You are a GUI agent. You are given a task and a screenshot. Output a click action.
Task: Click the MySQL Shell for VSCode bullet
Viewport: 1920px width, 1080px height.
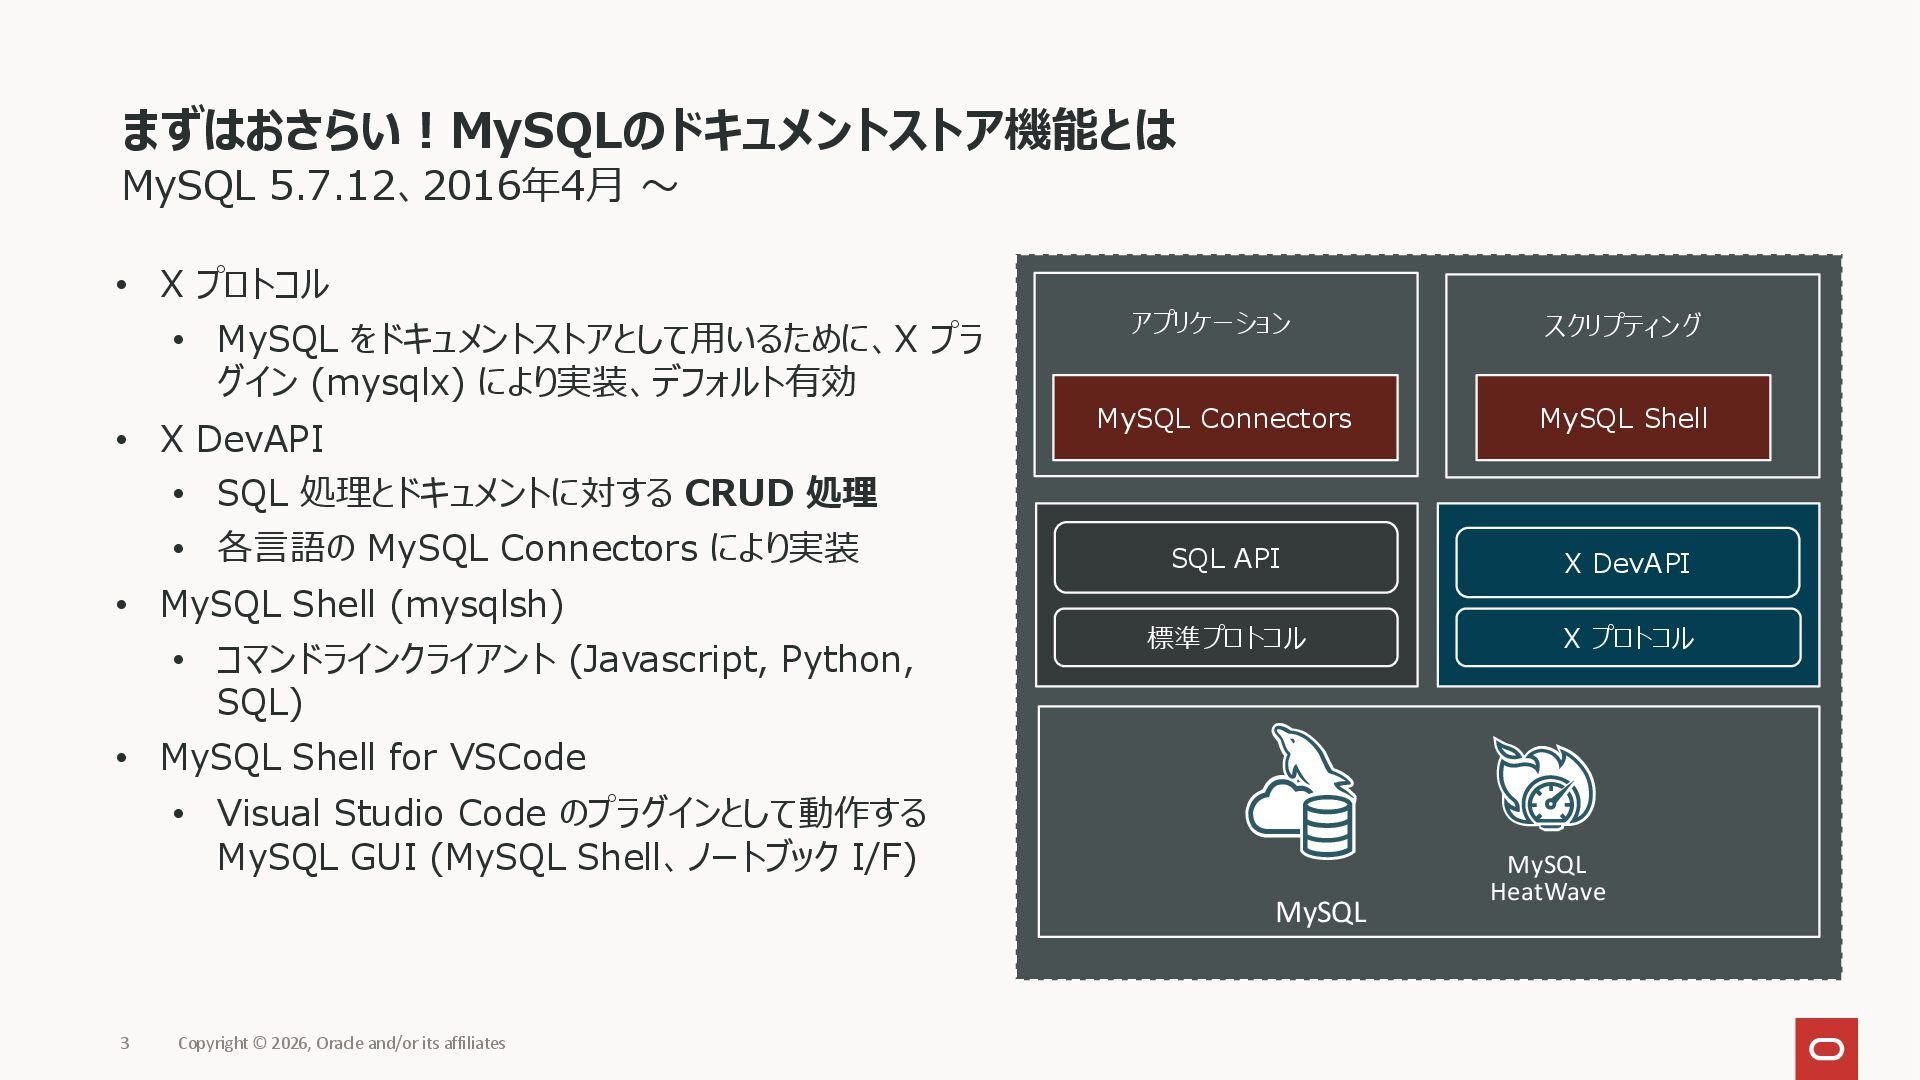[372, 757]
